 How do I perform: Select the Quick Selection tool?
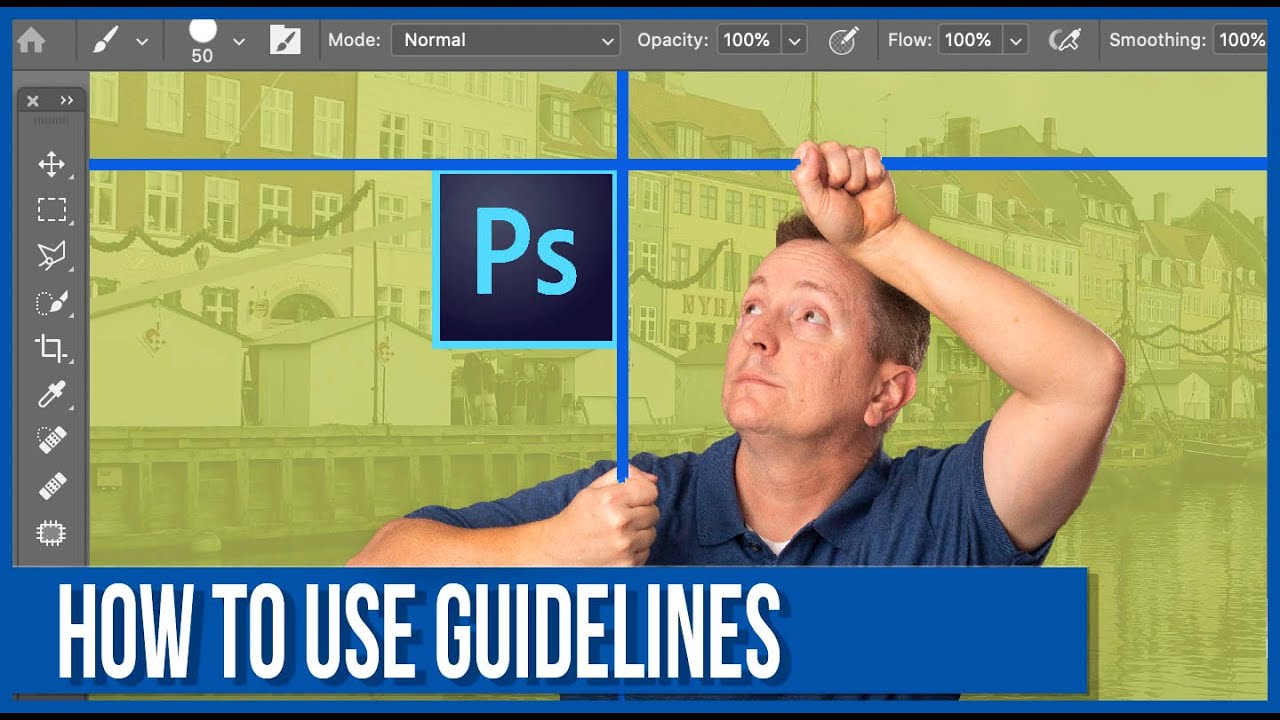point(51,303)
